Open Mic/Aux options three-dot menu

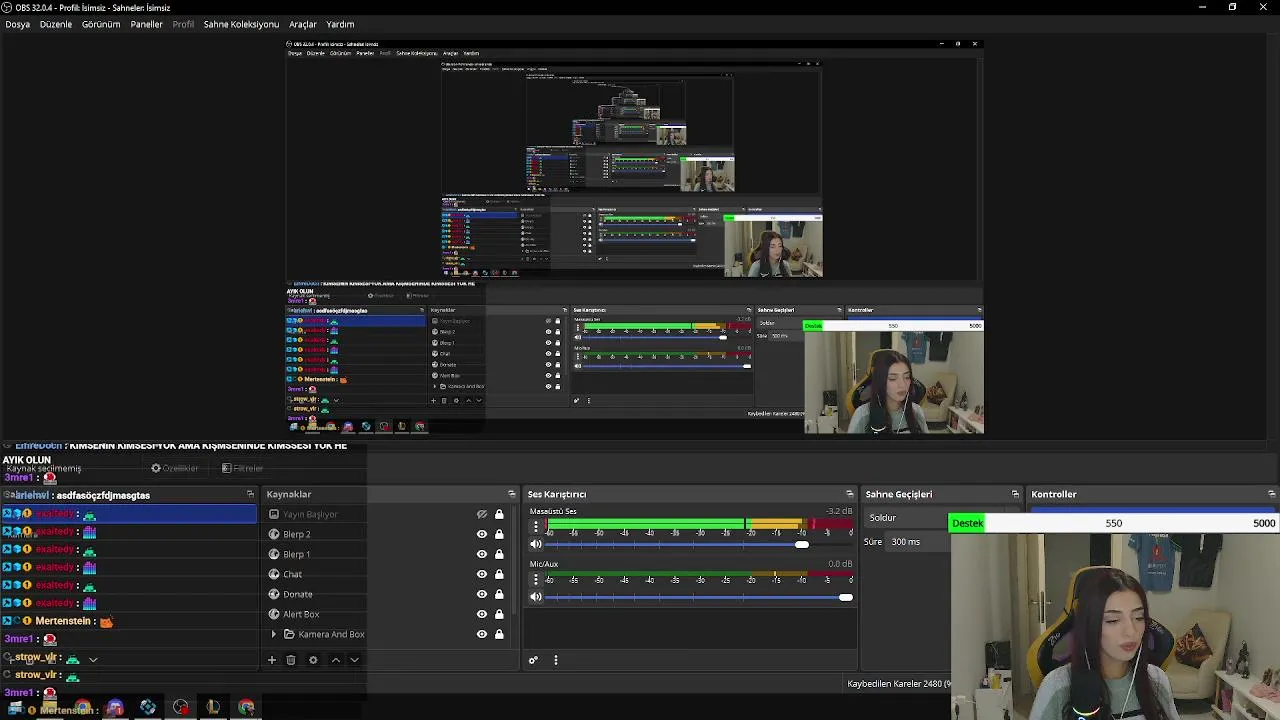[536, 578]
